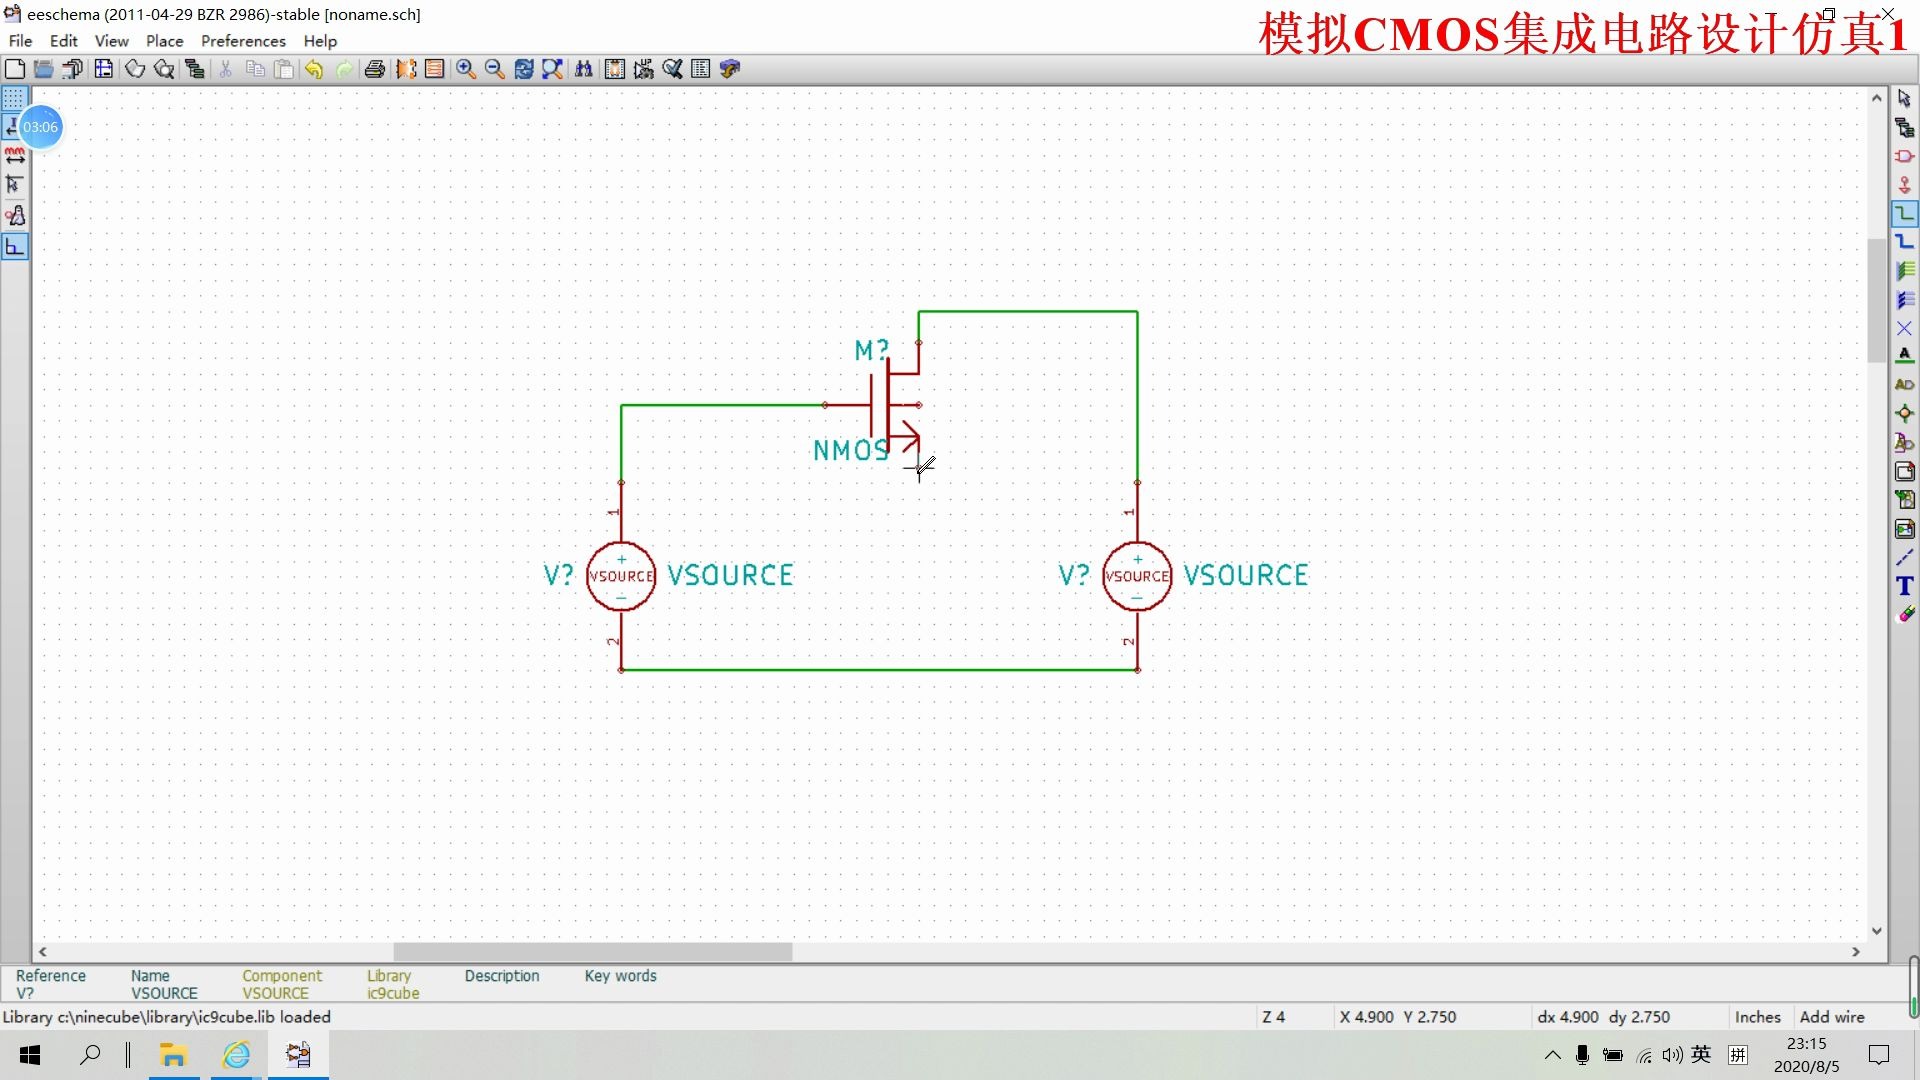Select the Annotate schematic icon
1920x1080 pixels.
coord(644,69)
